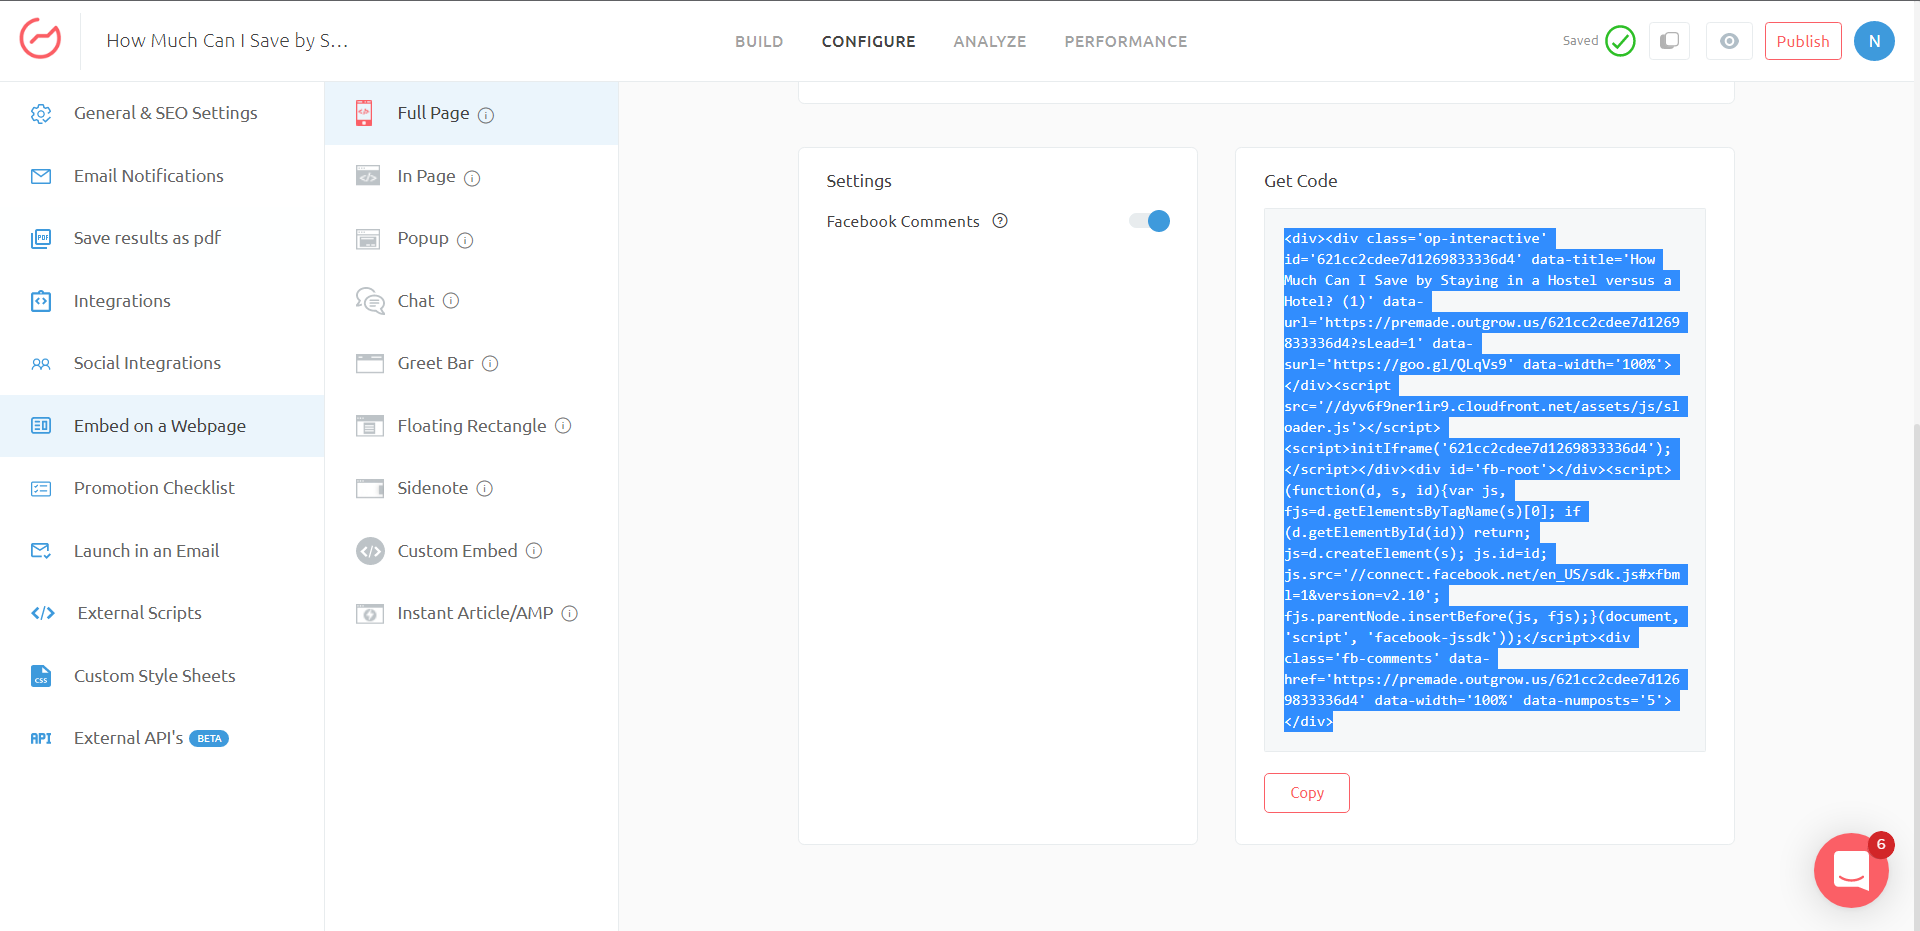1920x931 pixels.
Task: Click the Sidenote info icon
Action: (485, 489)
